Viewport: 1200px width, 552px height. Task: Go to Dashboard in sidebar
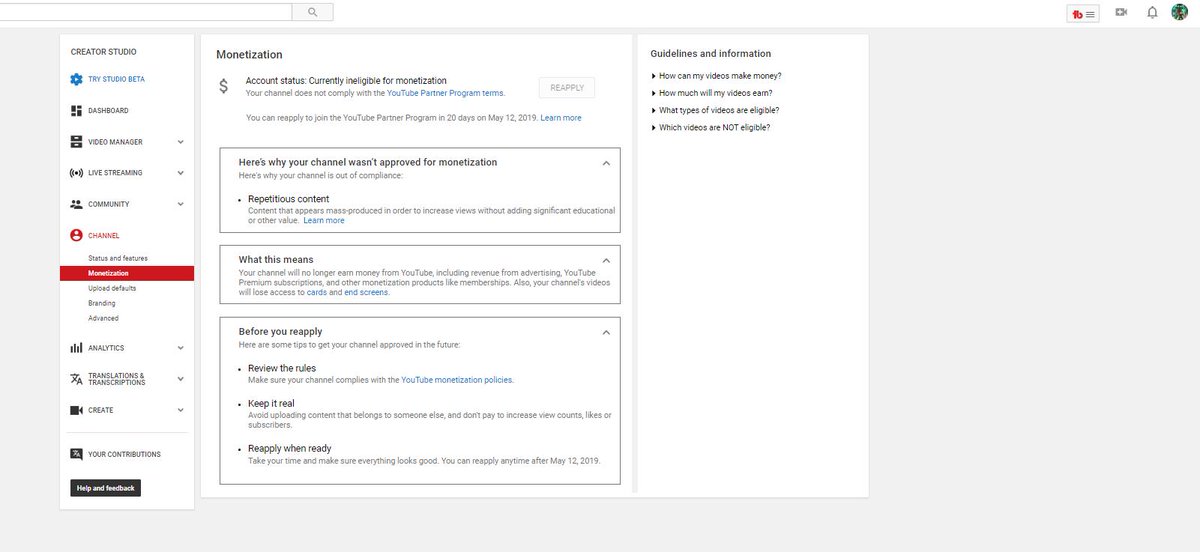108,110
